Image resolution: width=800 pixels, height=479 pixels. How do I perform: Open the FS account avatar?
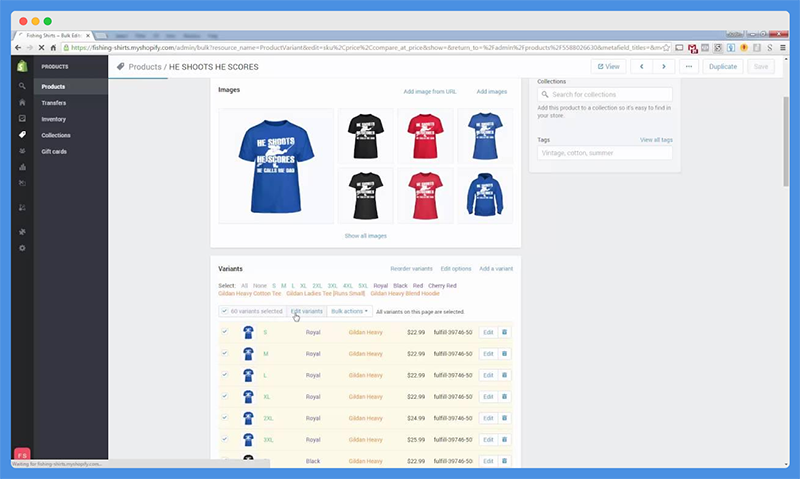(22, 454)
